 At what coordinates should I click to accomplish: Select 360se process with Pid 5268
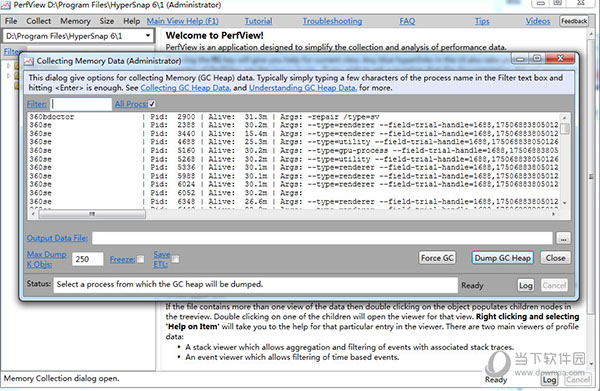(x=294, y=159)
